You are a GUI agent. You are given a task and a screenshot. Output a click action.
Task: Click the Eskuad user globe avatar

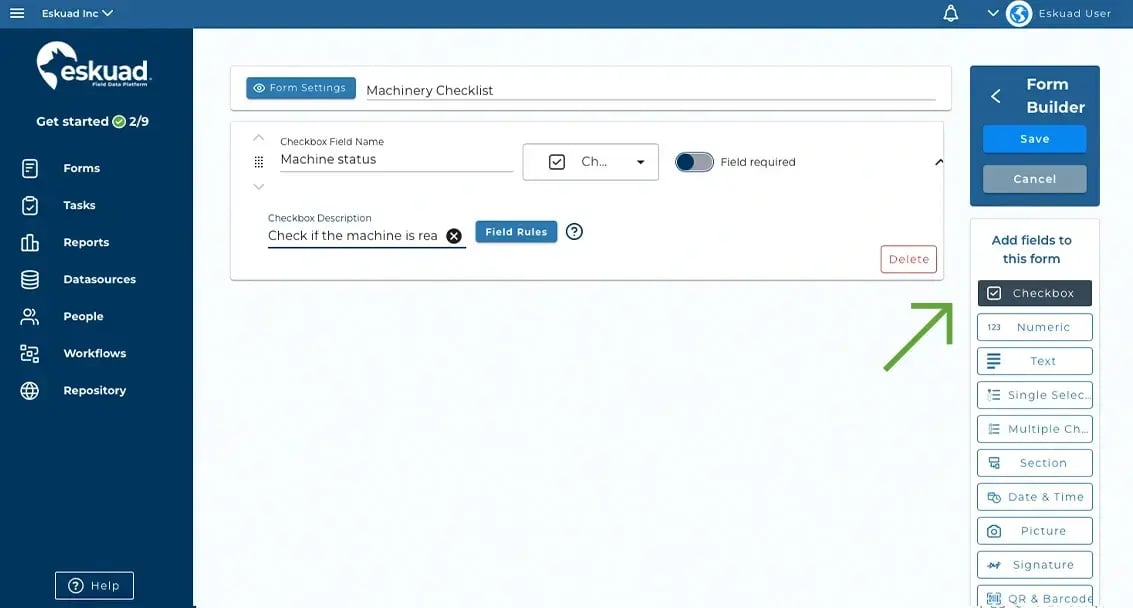[x=1019, y=13]
